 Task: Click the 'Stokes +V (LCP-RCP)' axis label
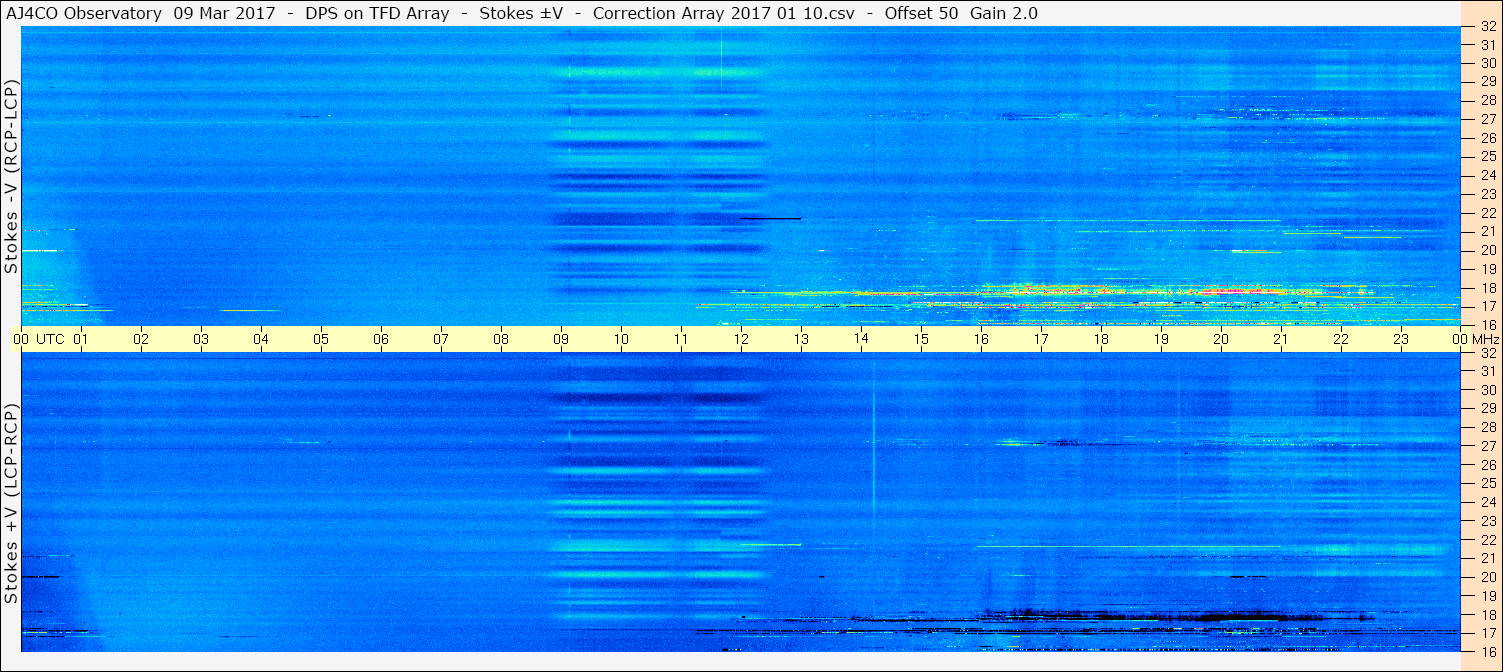pos(12,504)
